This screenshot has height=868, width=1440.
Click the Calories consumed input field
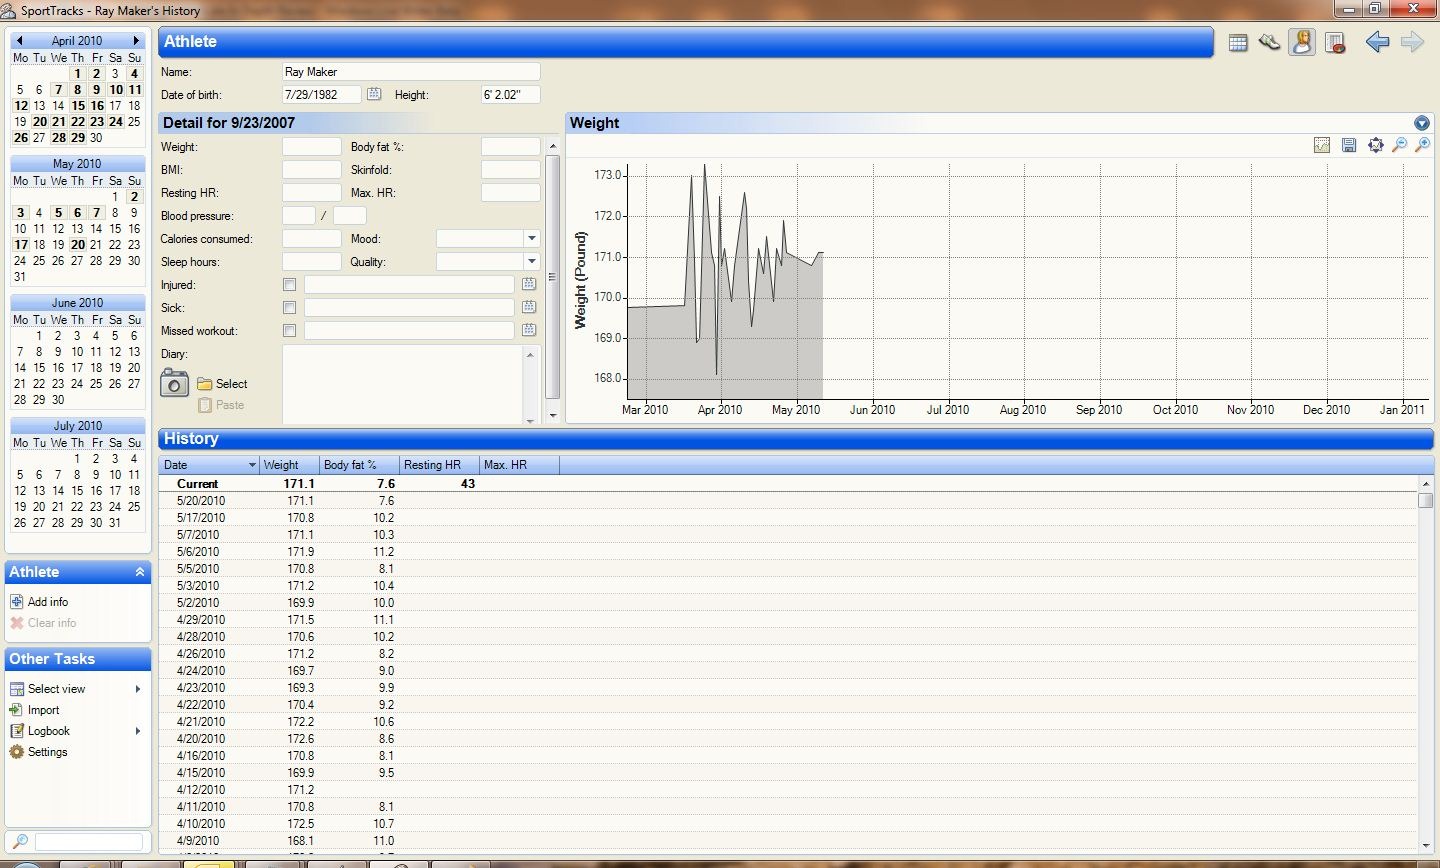312,239
